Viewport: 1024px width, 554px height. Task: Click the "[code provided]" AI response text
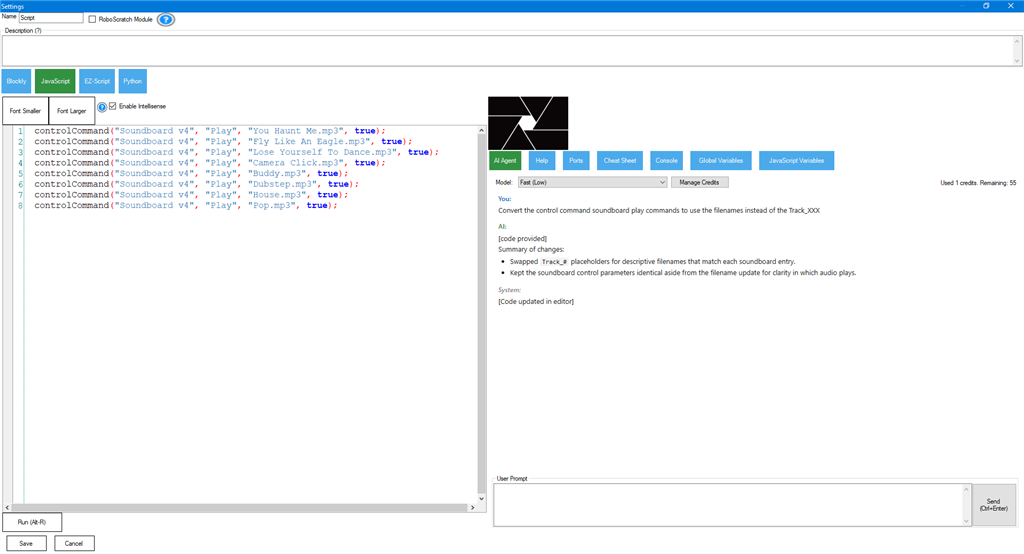[x=522, y=238]
